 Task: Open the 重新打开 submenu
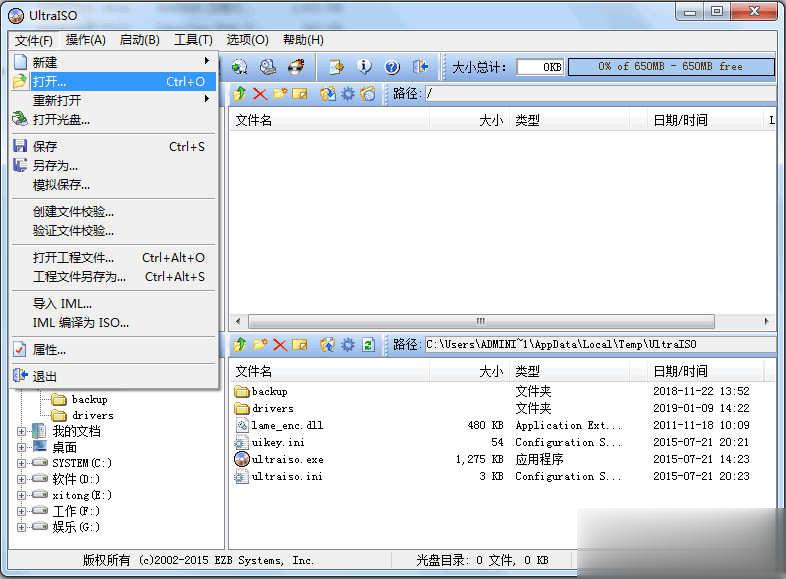point(114,100)
